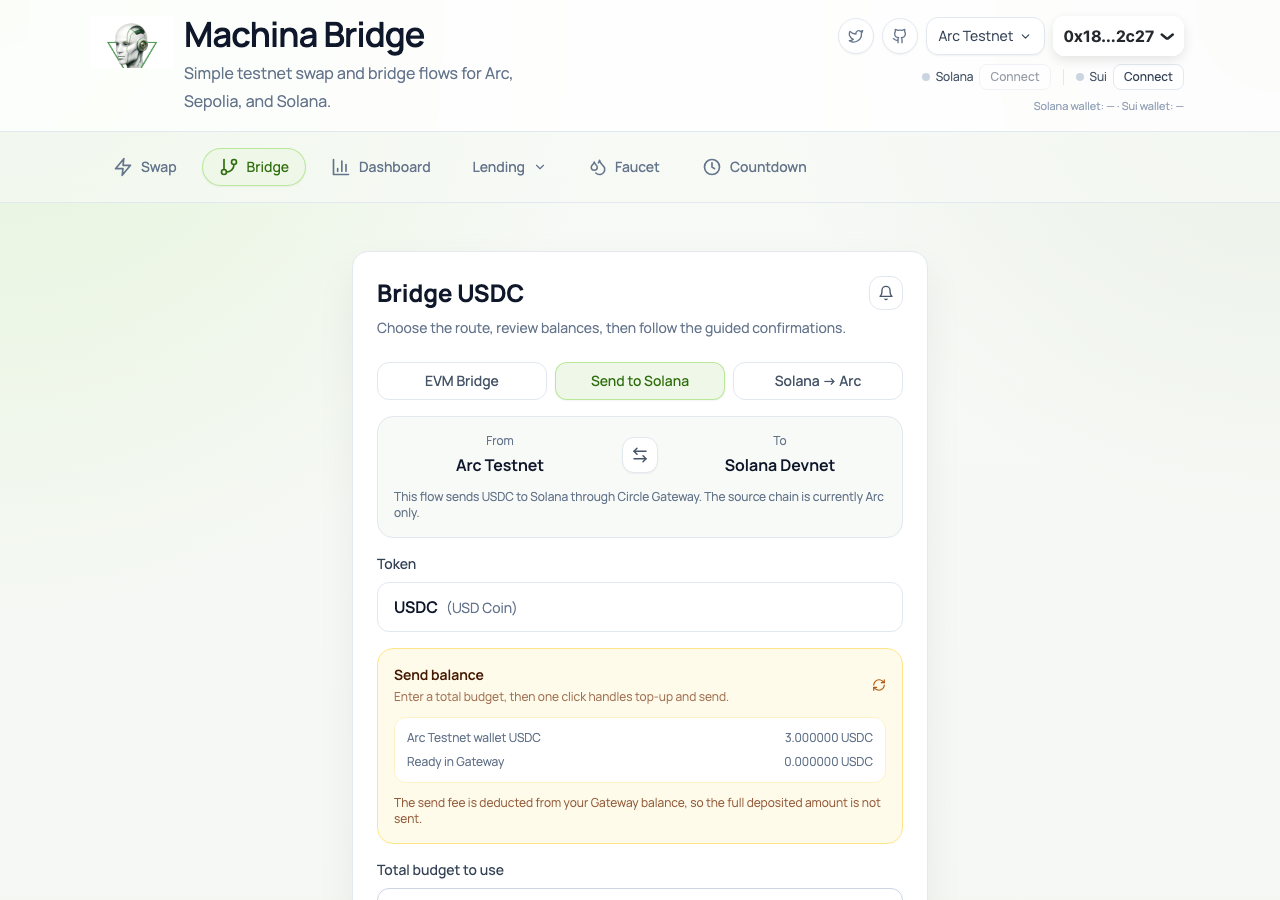
Task: Click the Machina Bridge title
Action: [304, 35]
